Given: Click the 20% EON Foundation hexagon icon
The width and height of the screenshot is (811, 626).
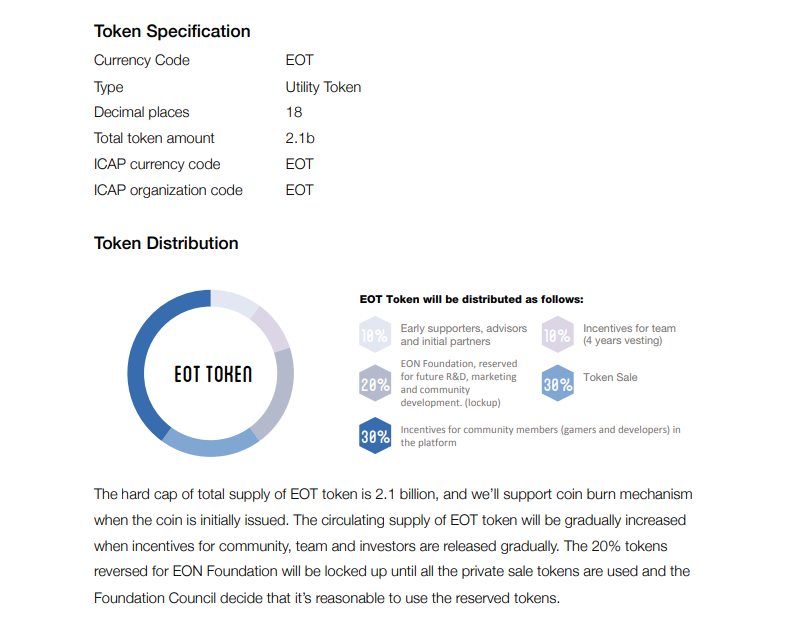Looking at the screenshot, I should [x=374, y=384].
